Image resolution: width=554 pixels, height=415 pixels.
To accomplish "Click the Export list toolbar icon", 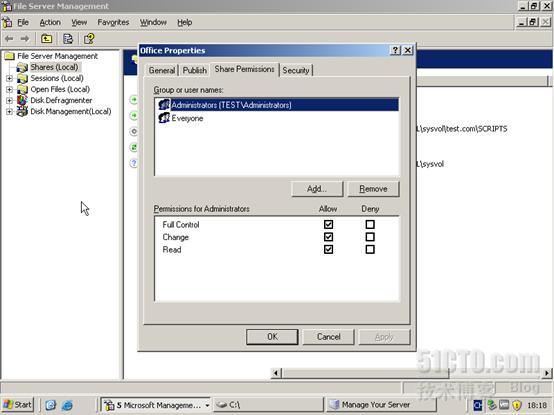I will tap(67, 38).
